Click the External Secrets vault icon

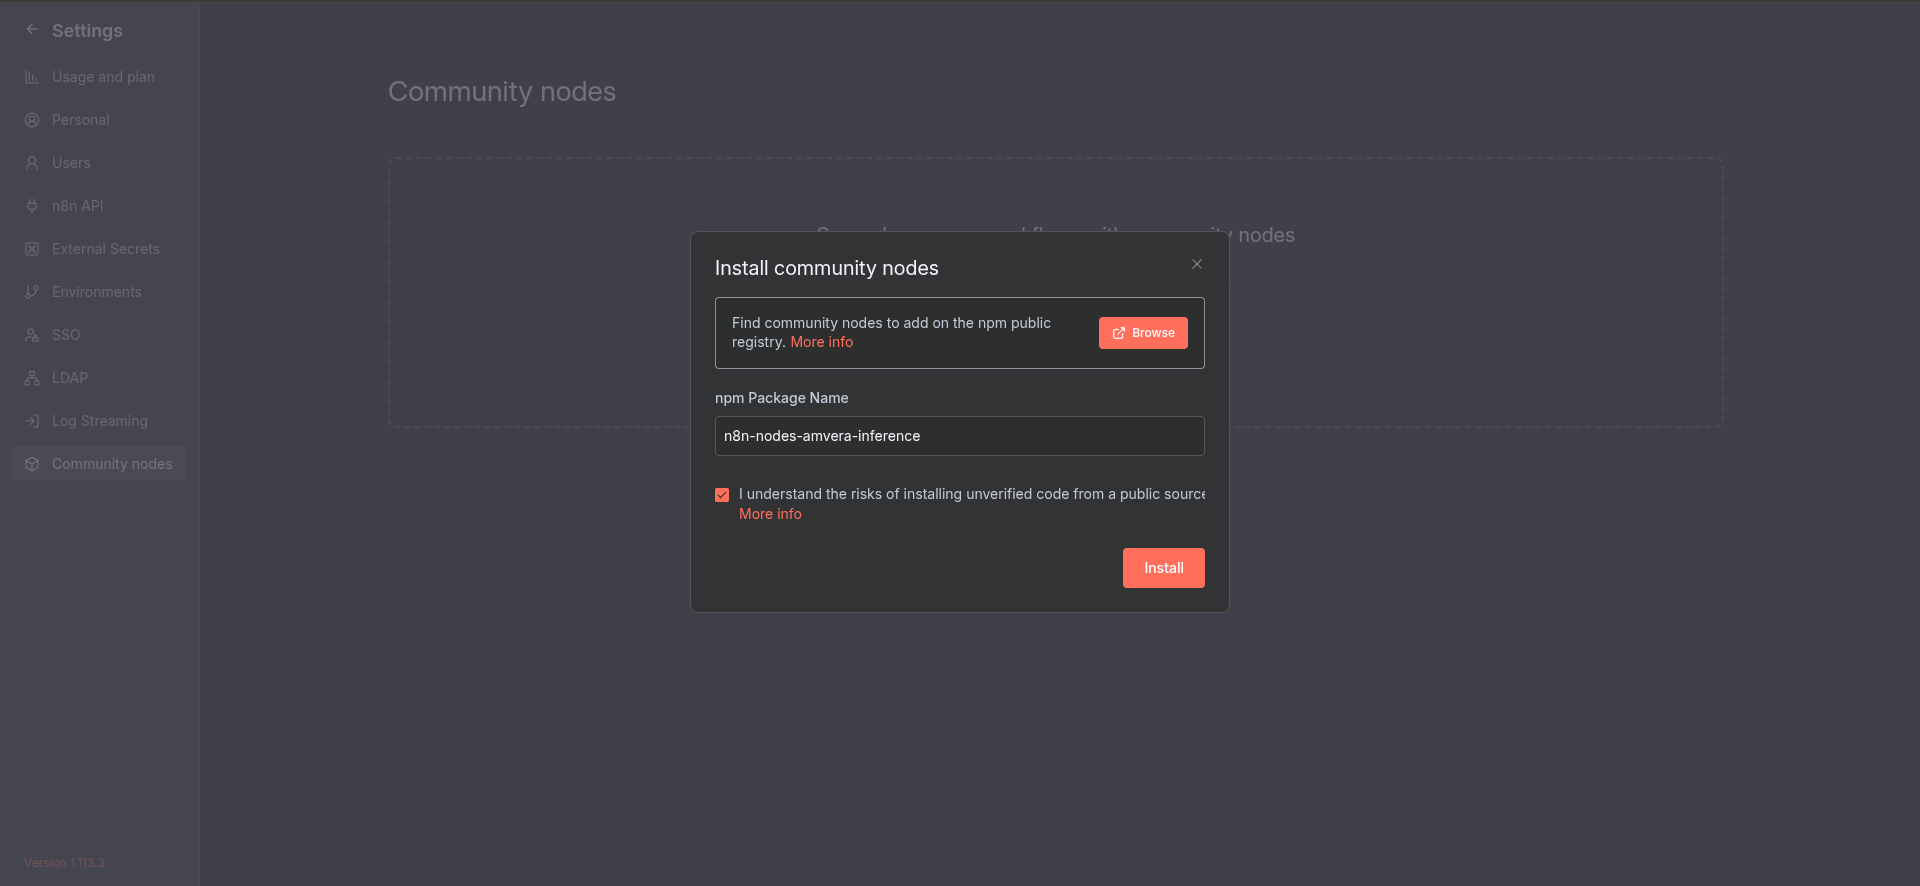32,249
